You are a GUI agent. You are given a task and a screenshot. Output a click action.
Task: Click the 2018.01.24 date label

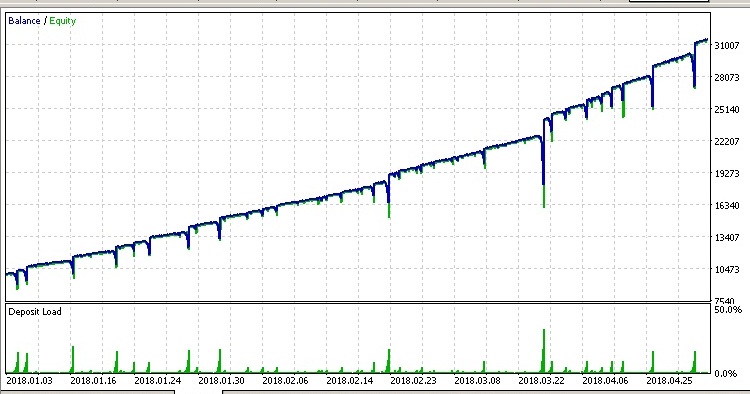tap(157, 381)
